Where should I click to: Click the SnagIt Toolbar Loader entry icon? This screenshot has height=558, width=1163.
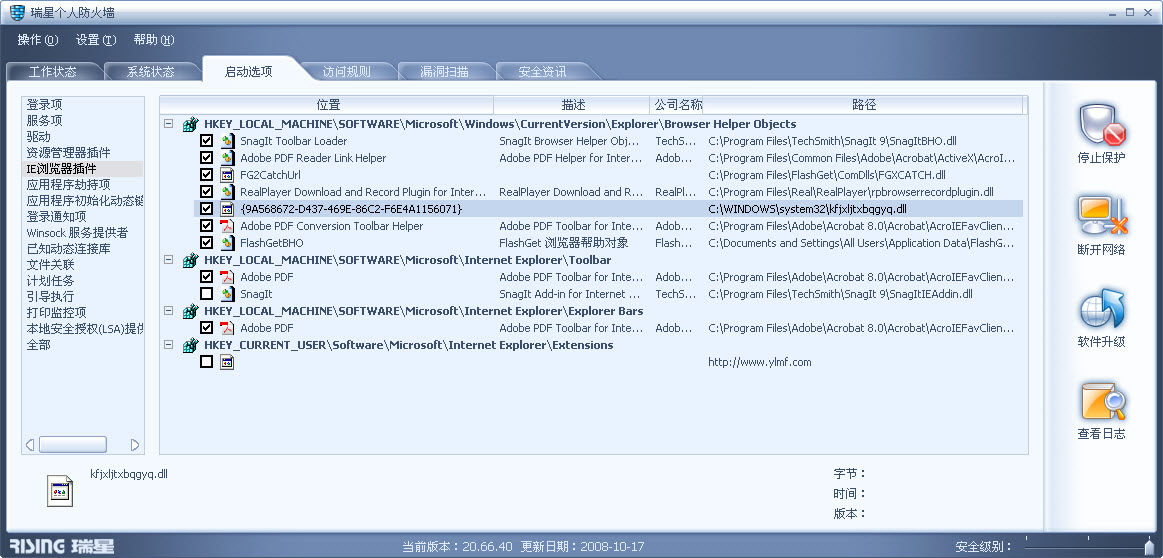(227, 141)
